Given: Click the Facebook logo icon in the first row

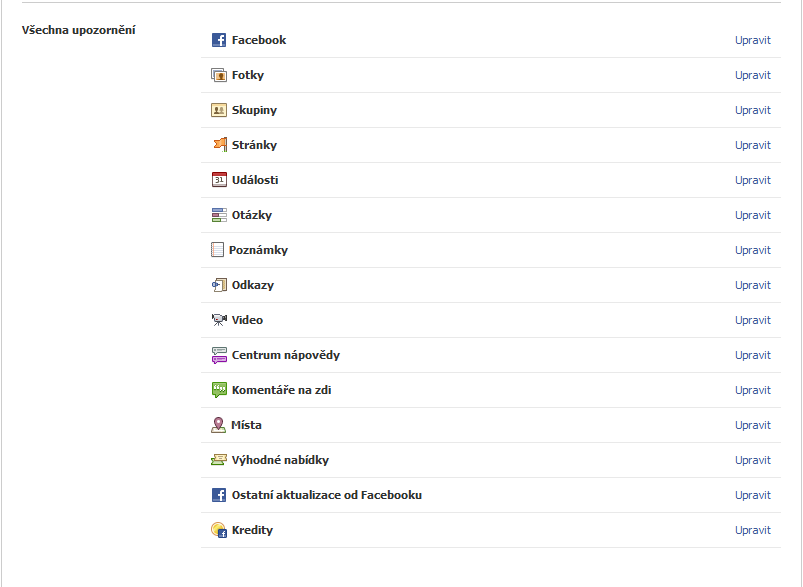Looking at the screenshot, I should point(219,40).
